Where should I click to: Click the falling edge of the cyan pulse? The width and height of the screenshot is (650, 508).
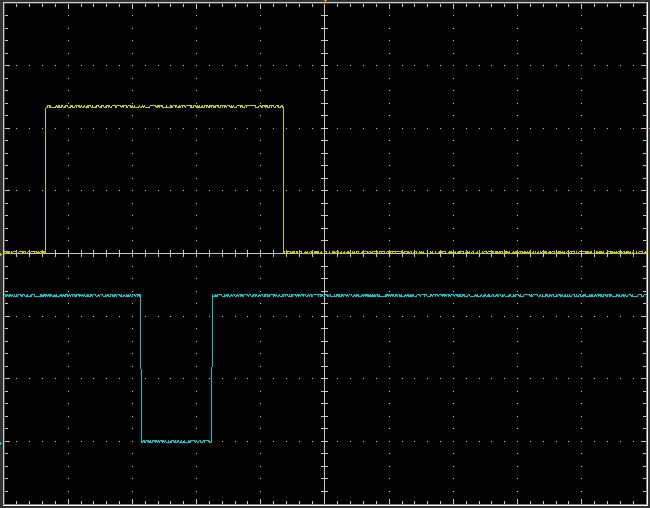tap(141, 368)
